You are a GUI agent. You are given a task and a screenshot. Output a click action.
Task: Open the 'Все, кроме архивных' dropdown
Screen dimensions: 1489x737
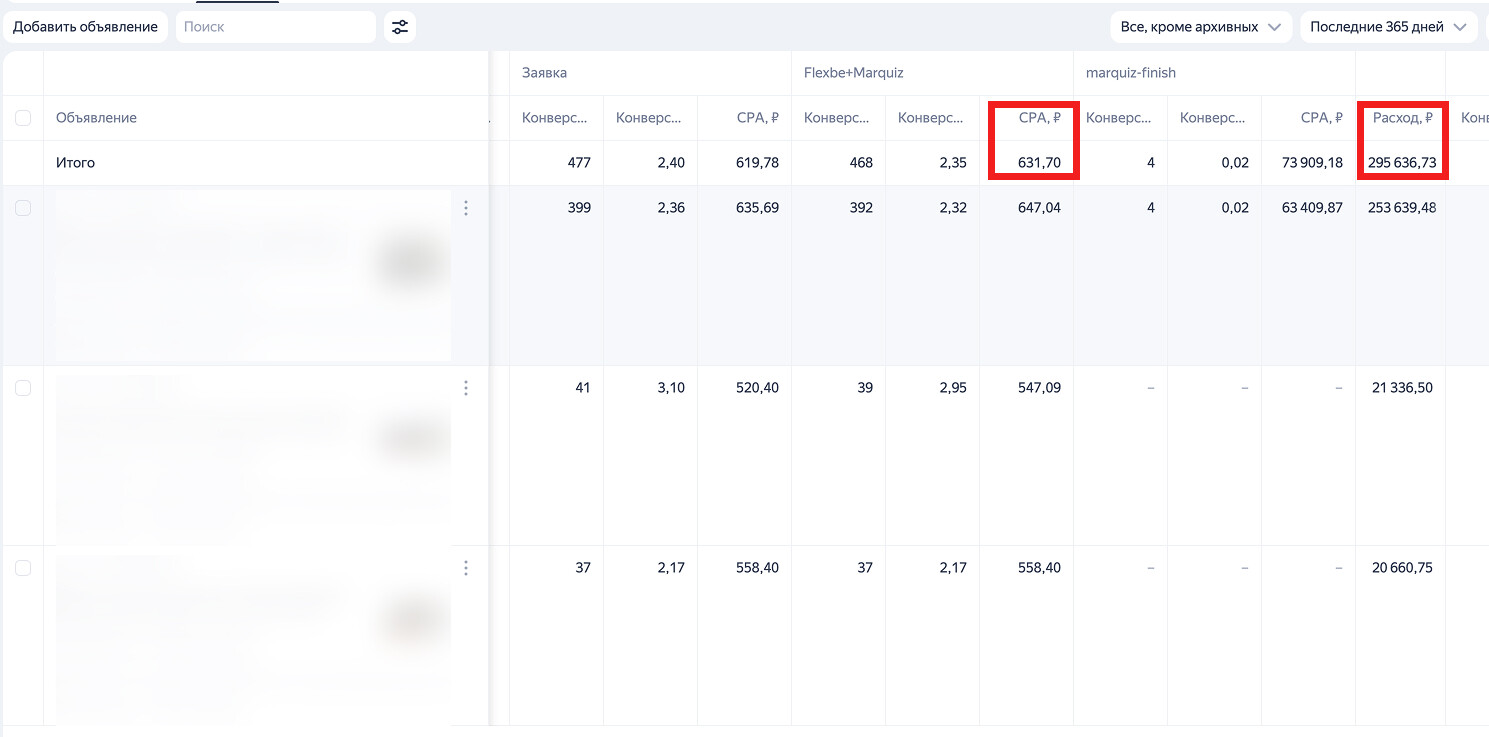point(1201,27)
